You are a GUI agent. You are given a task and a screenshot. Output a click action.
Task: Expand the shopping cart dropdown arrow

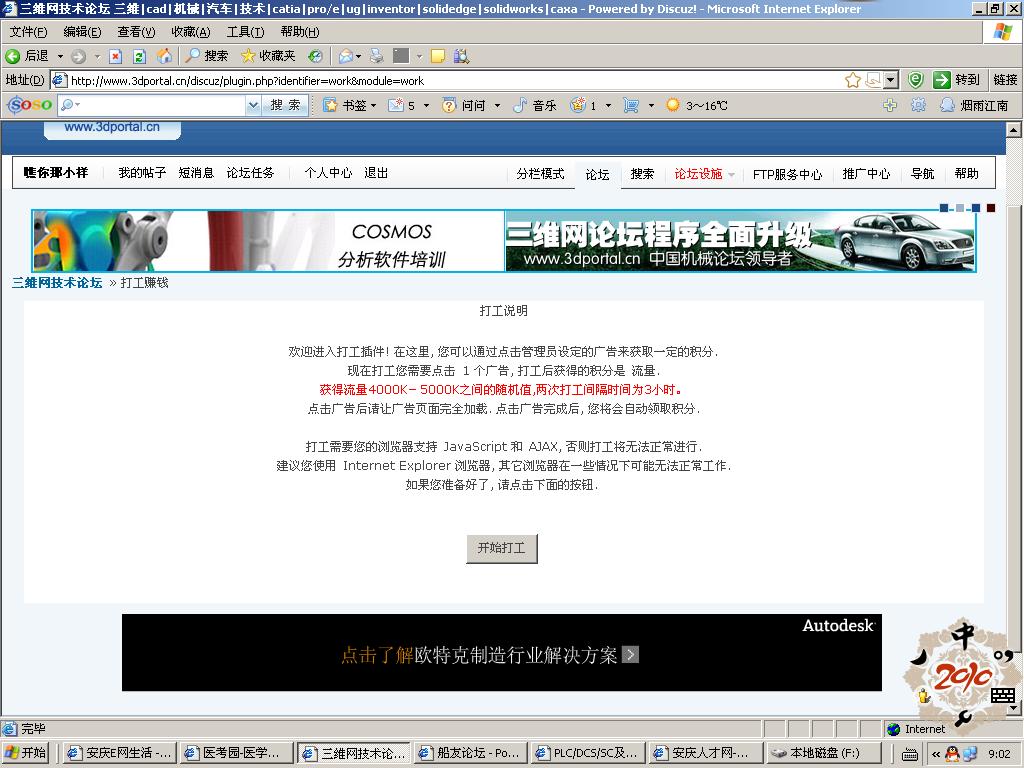click(x=651, y=105)
